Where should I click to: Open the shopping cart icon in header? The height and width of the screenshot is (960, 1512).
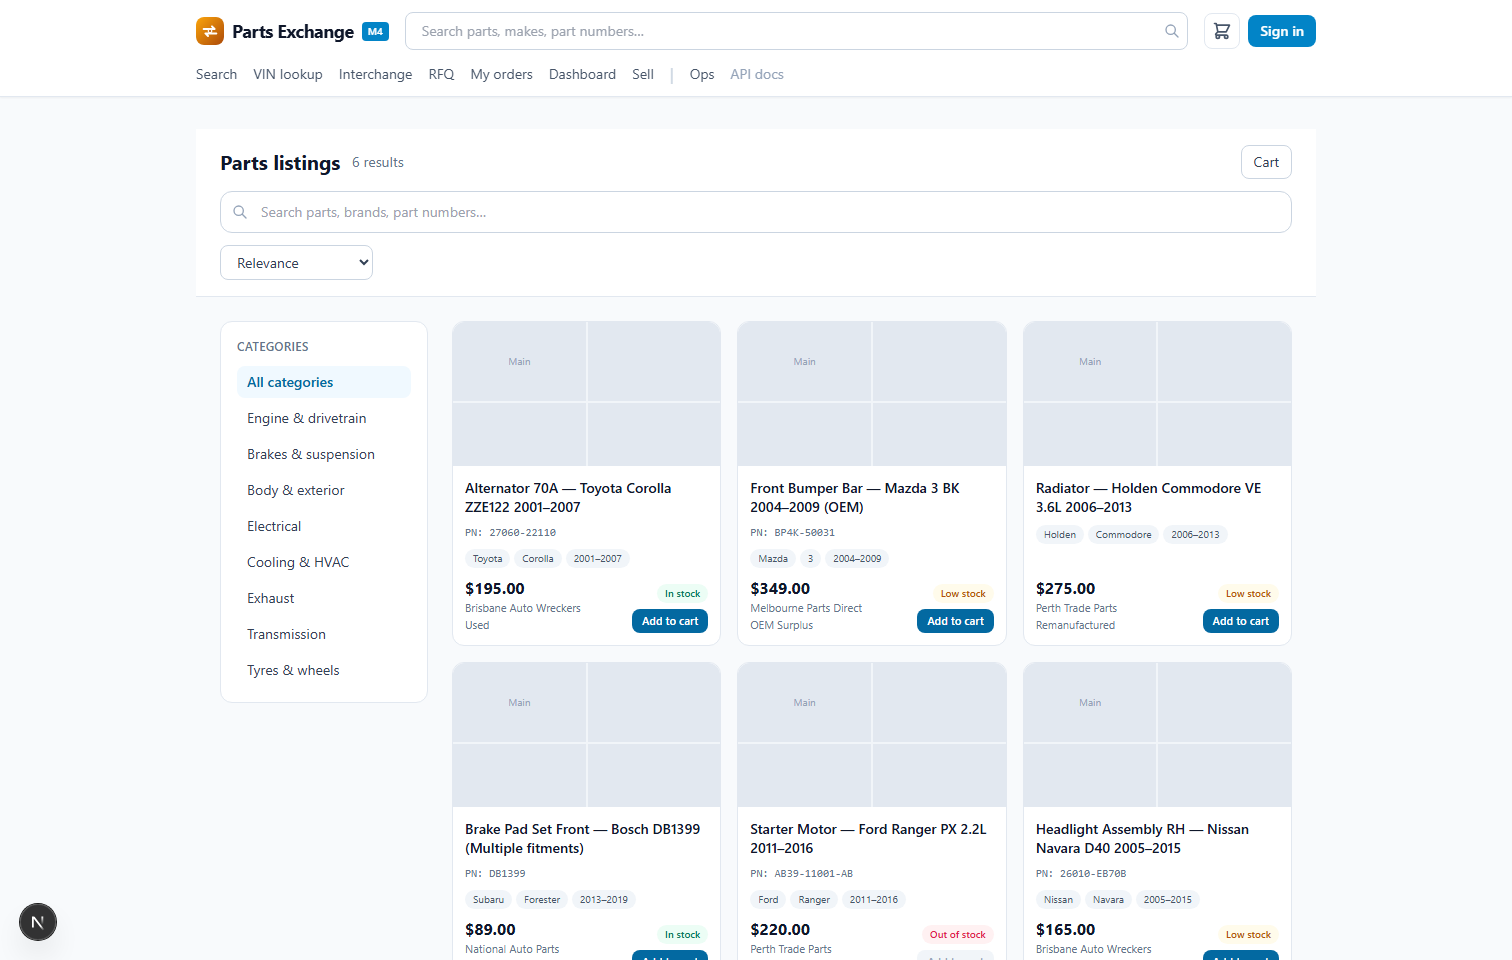[1222, 31]
